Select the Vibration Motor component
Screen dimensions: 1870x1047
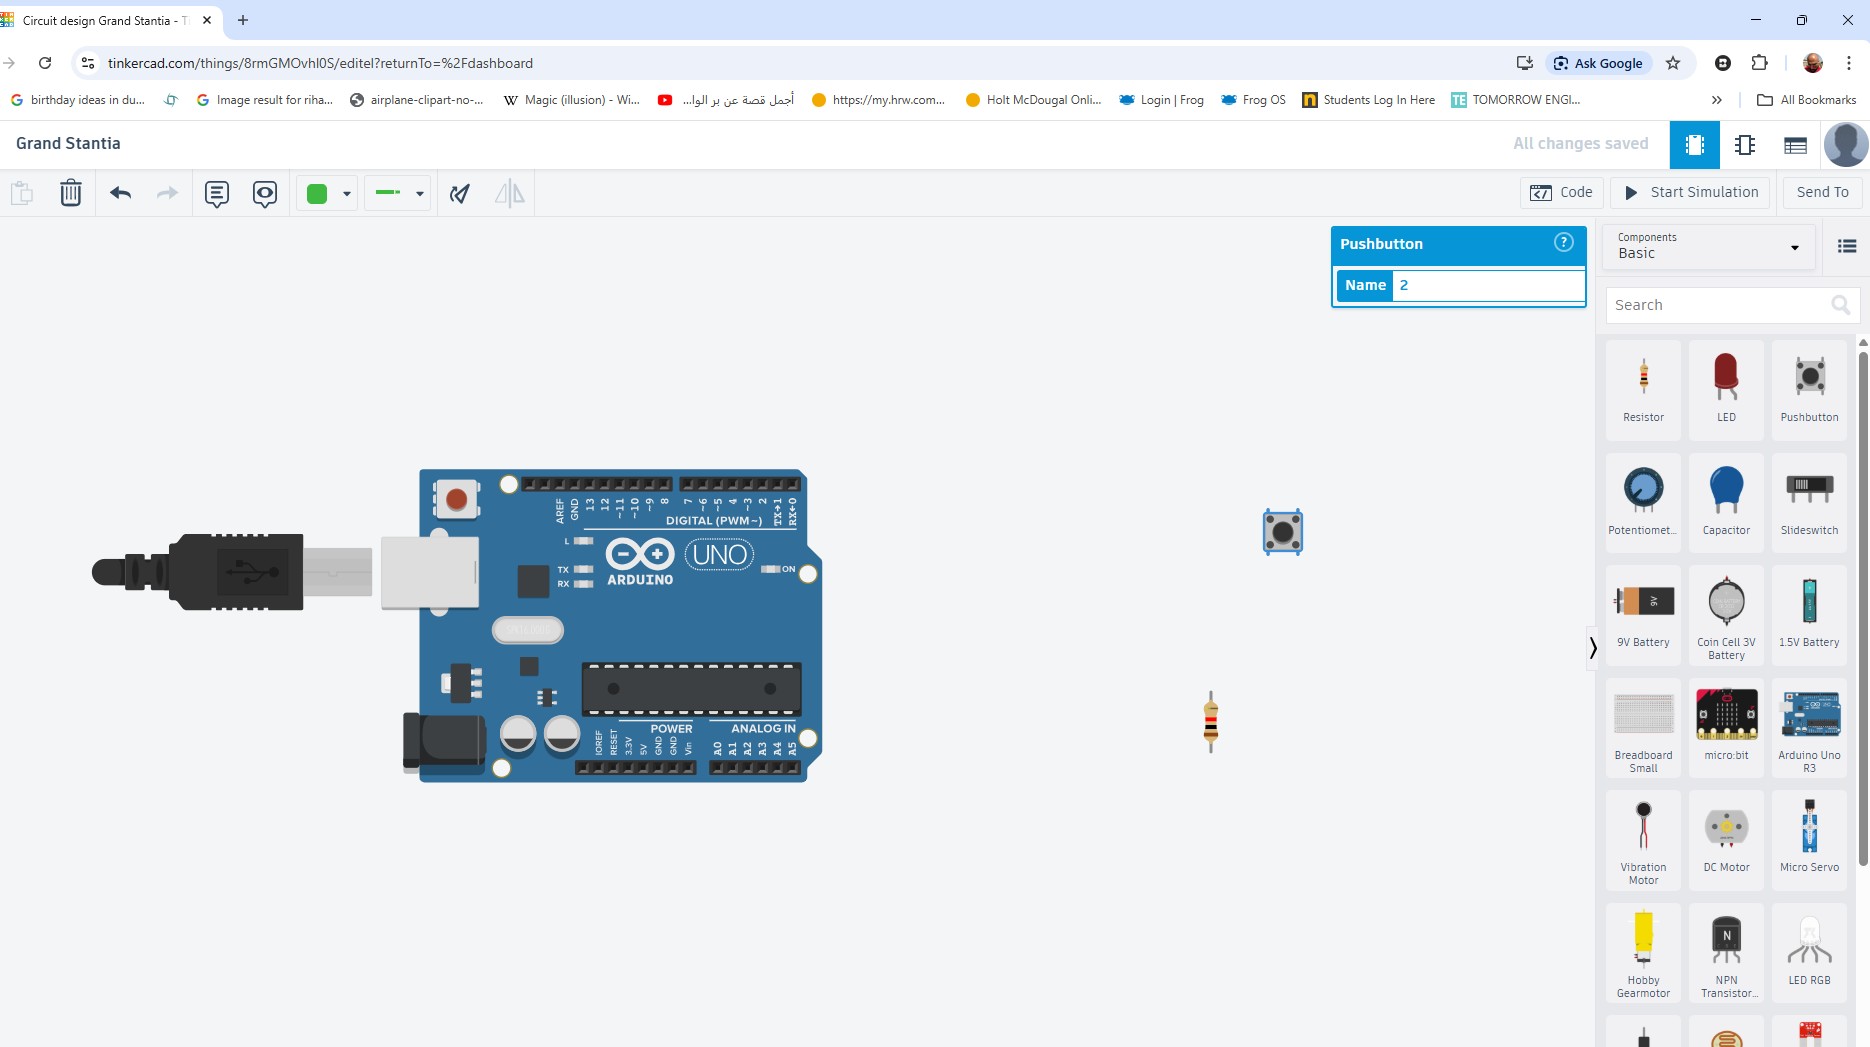tap(1643, 841)
